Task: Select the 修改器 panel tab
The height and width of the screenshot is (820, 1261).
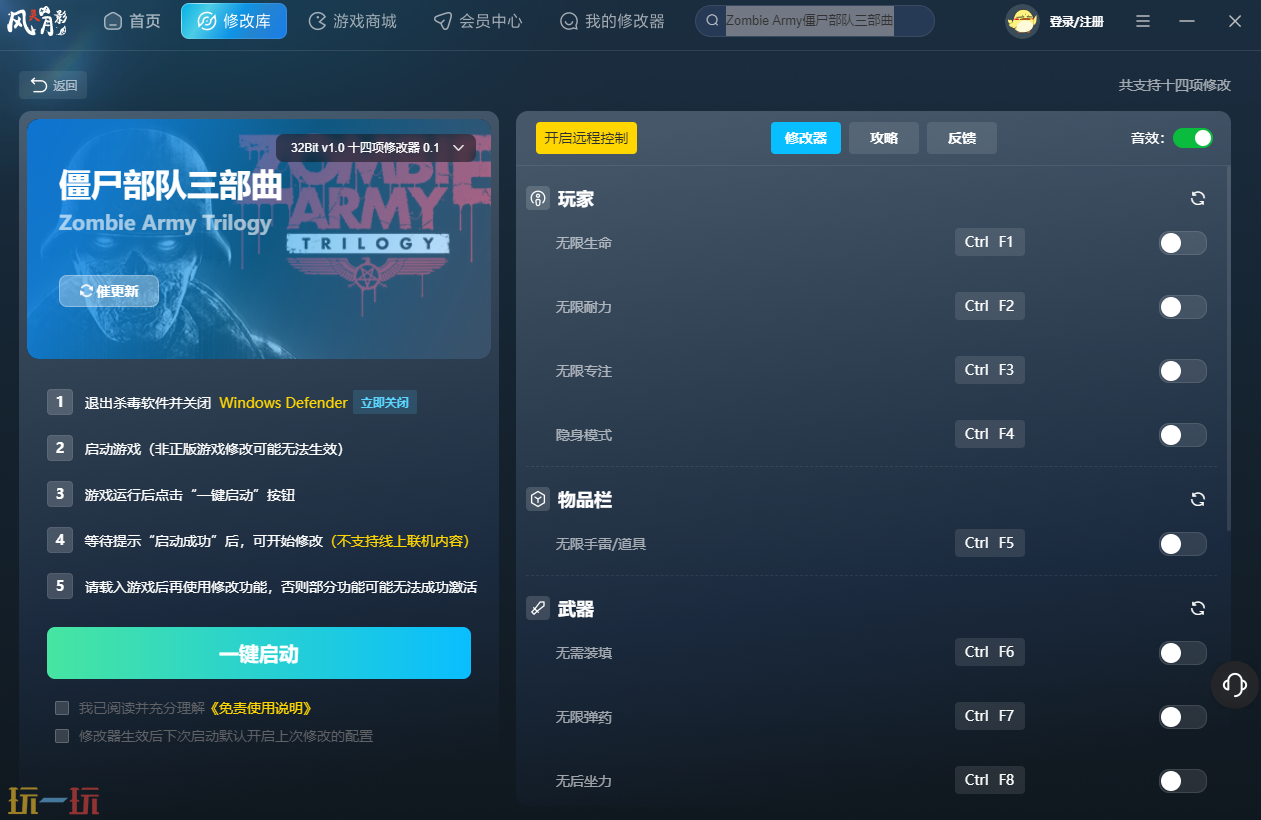Action: 806,138
